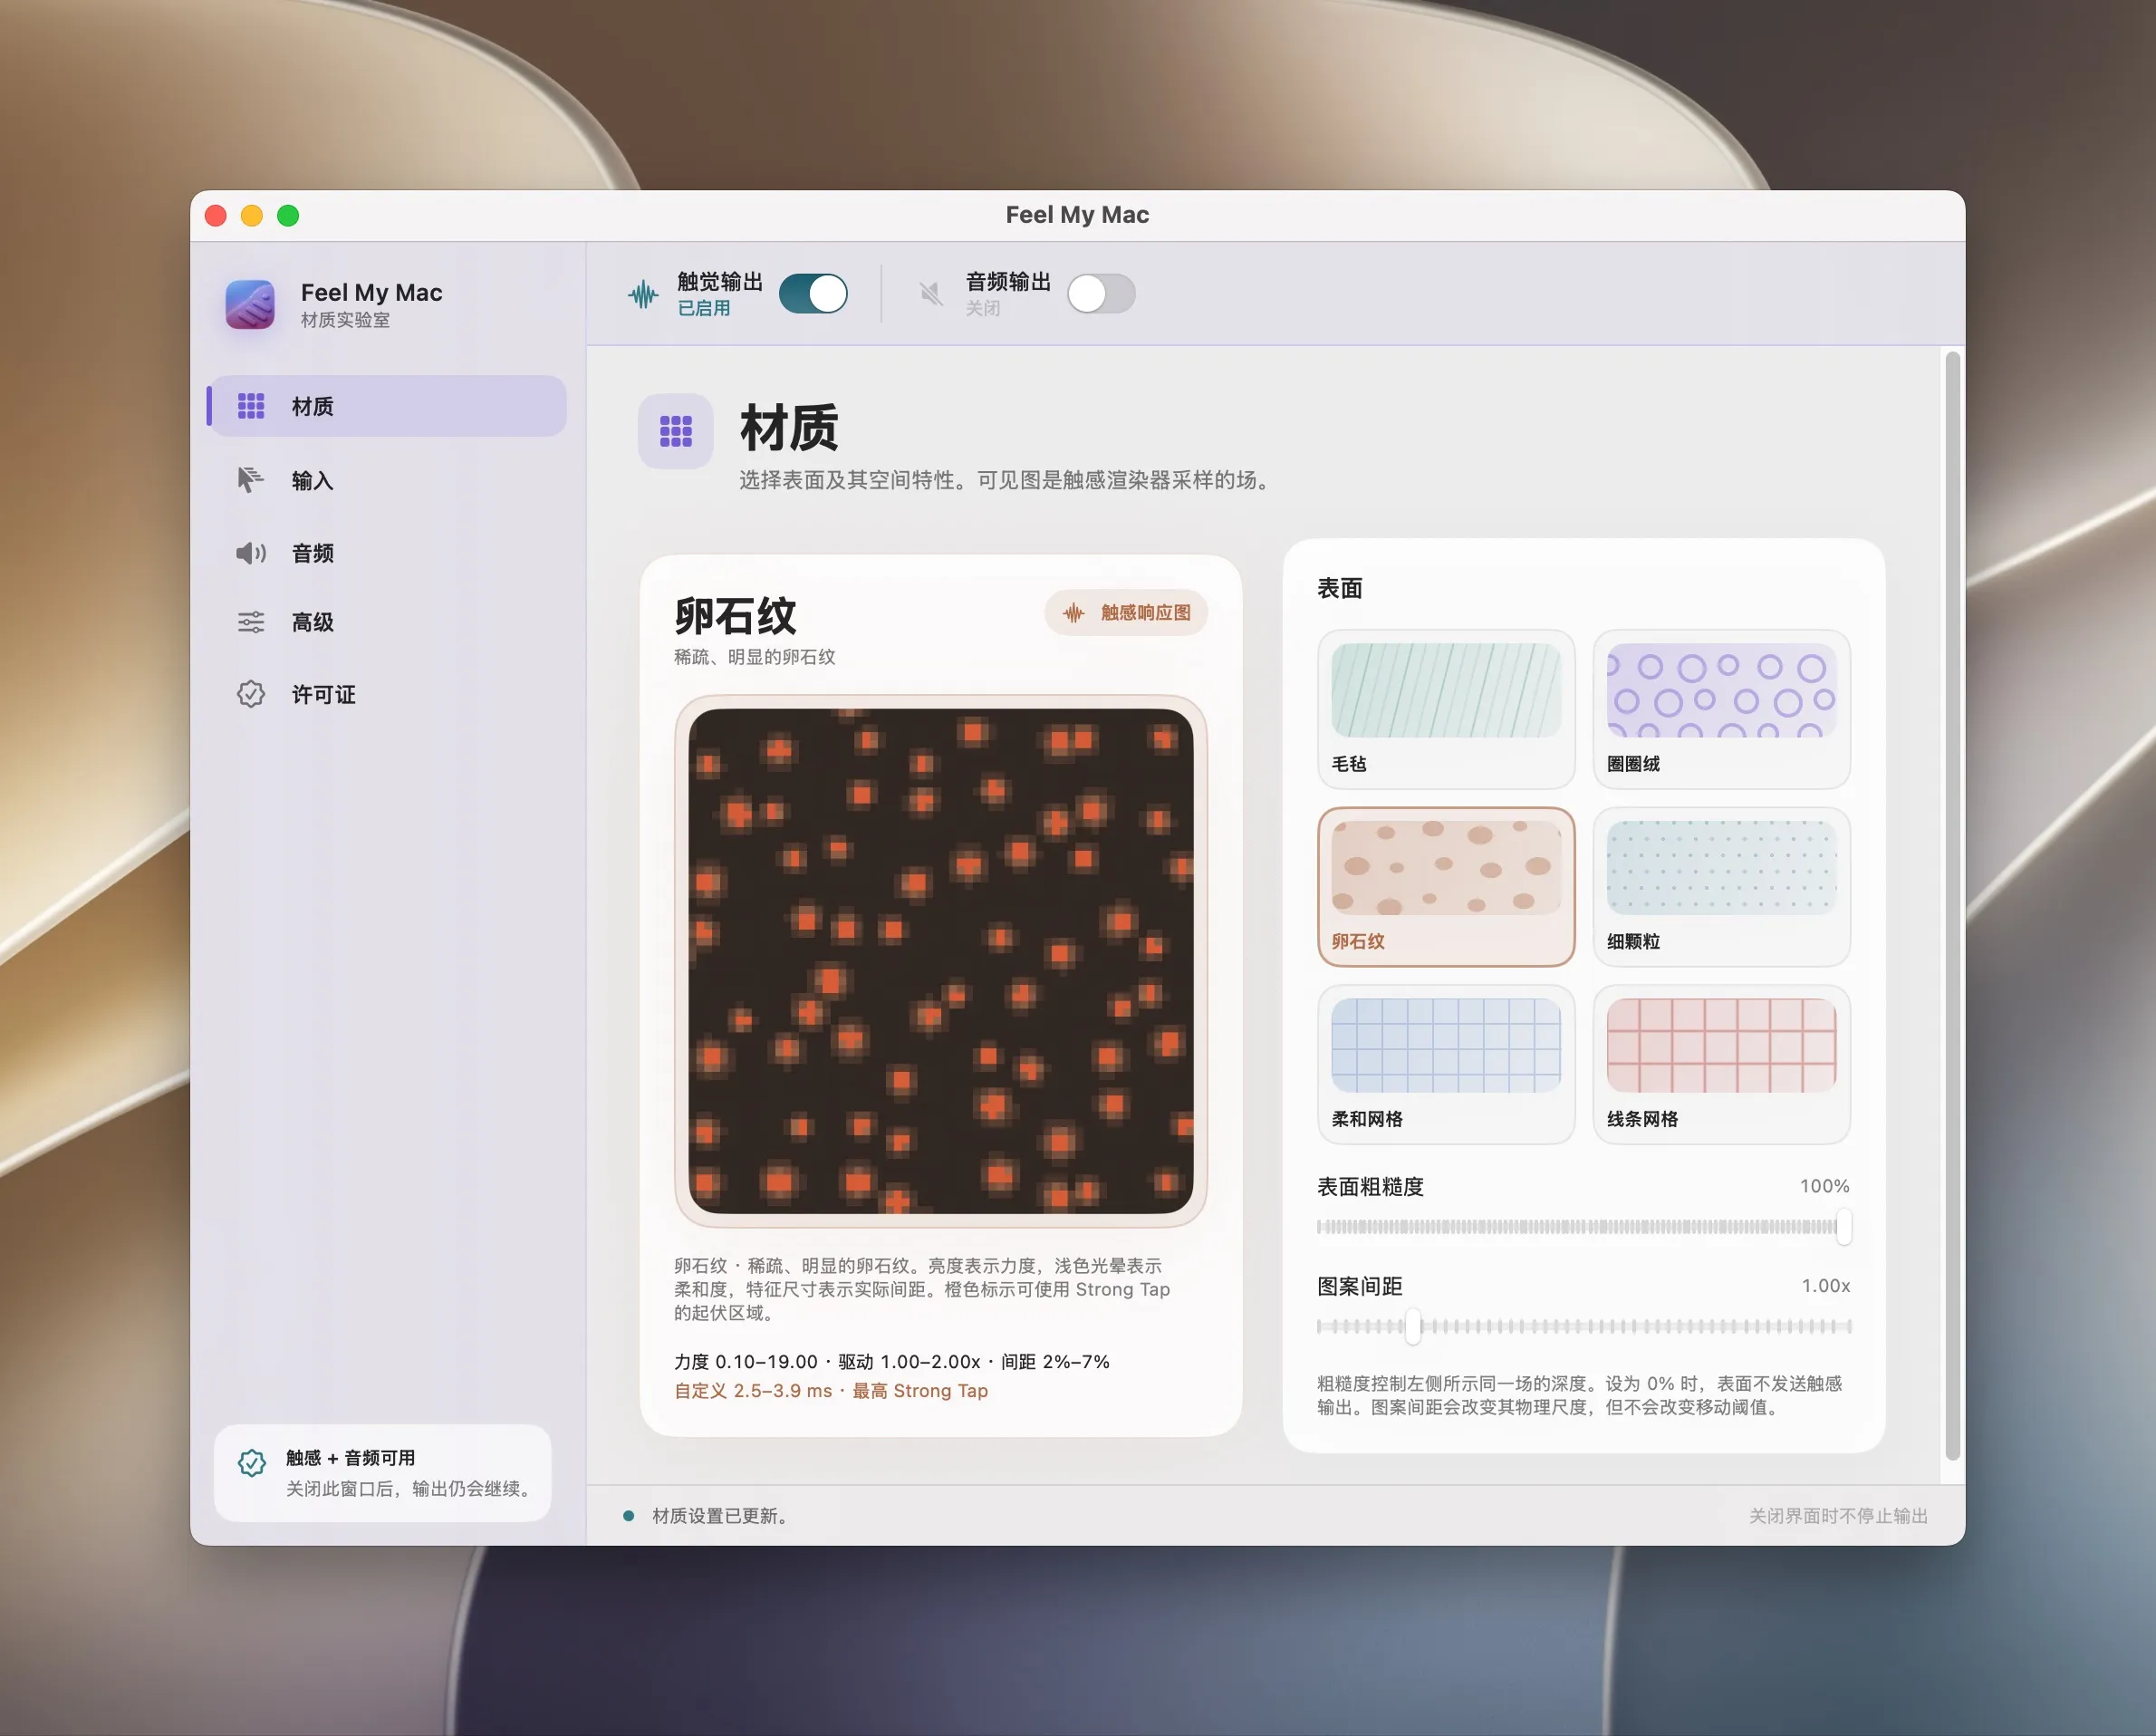This screenshot has width=2156, height=1736.
Task: Click the 许可证 badge icon in sidebar
Action: click(251, 694)
